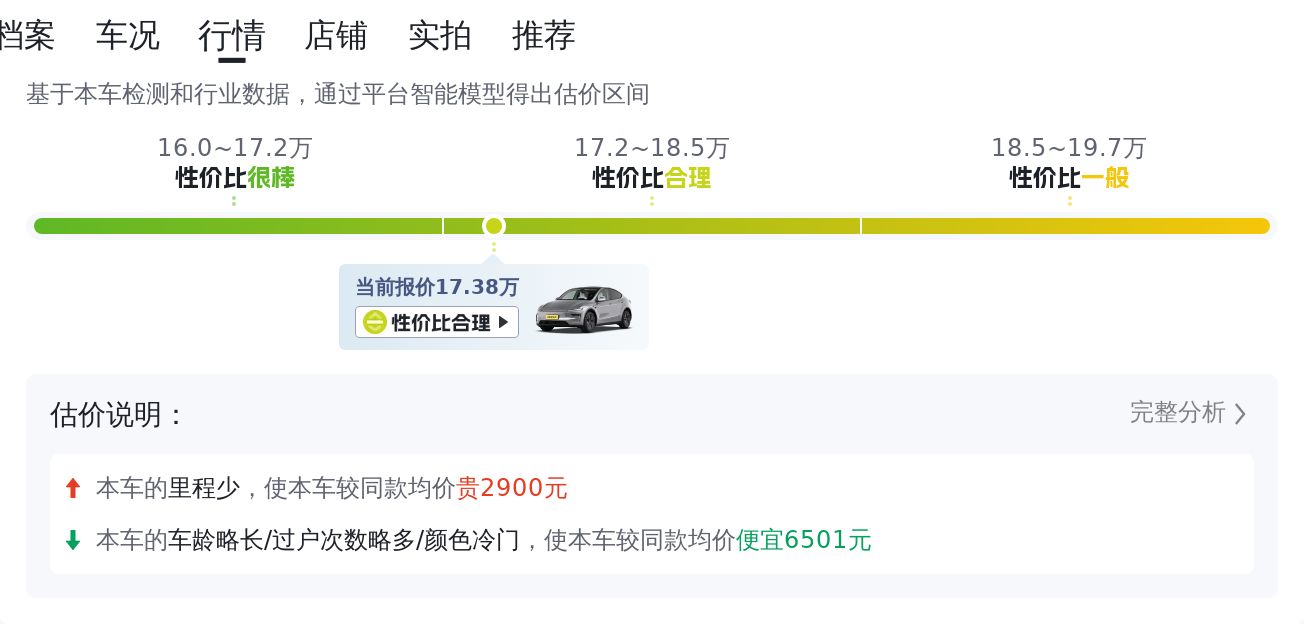Viewport: 1304px width, 624px height.
Task: Click the 性价比很棒 price range label
Action: [x=235, y=178]
